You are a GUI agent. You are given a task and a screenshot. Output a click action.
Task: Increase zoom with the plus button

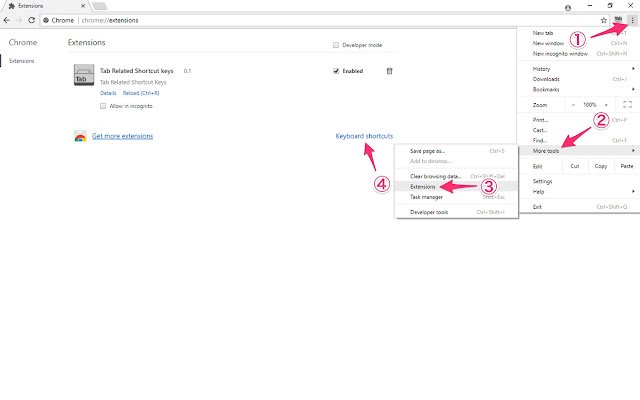[x=606, y=105]
